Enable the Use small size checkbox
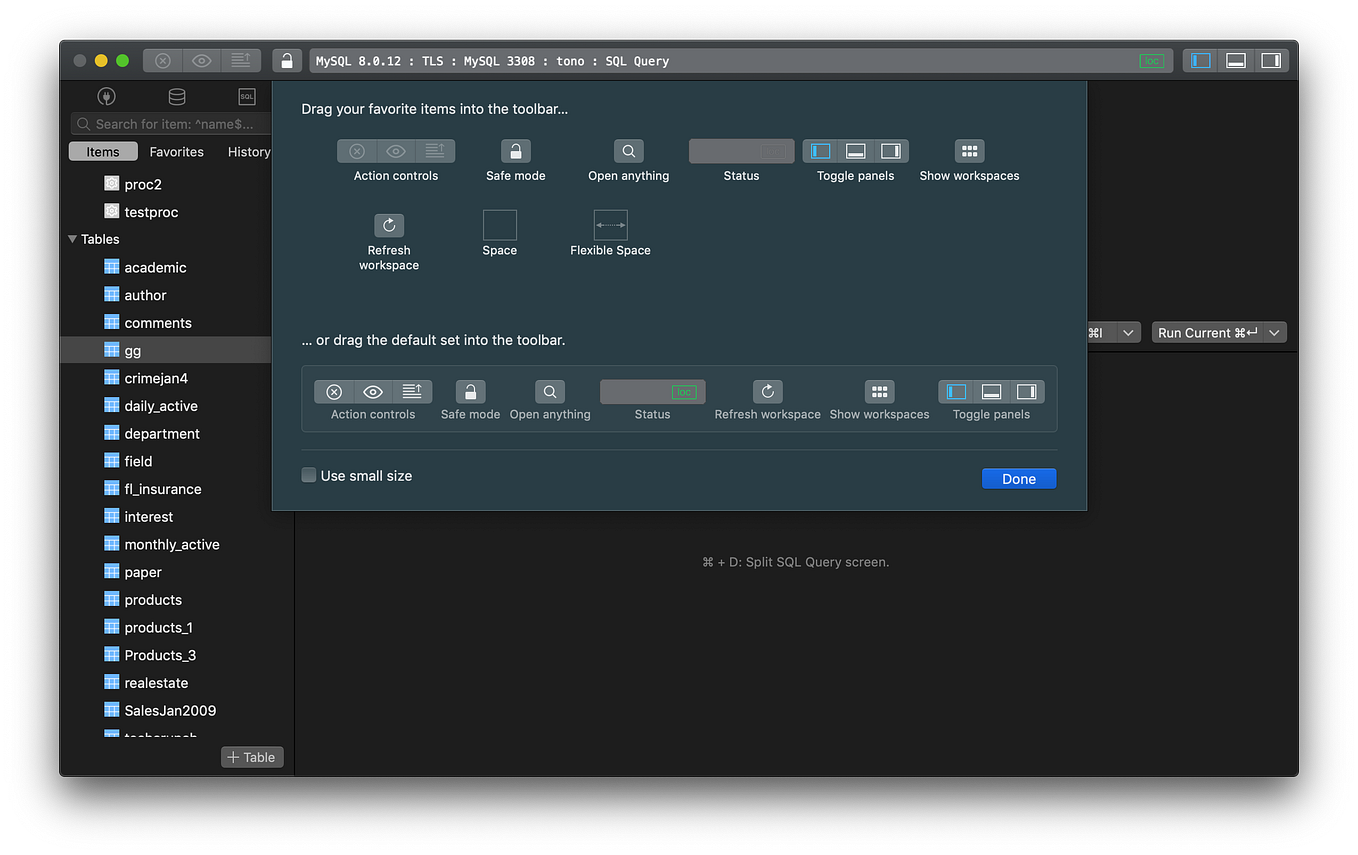The width and height of the screenshot is (1358, 855). coord(309,475)
